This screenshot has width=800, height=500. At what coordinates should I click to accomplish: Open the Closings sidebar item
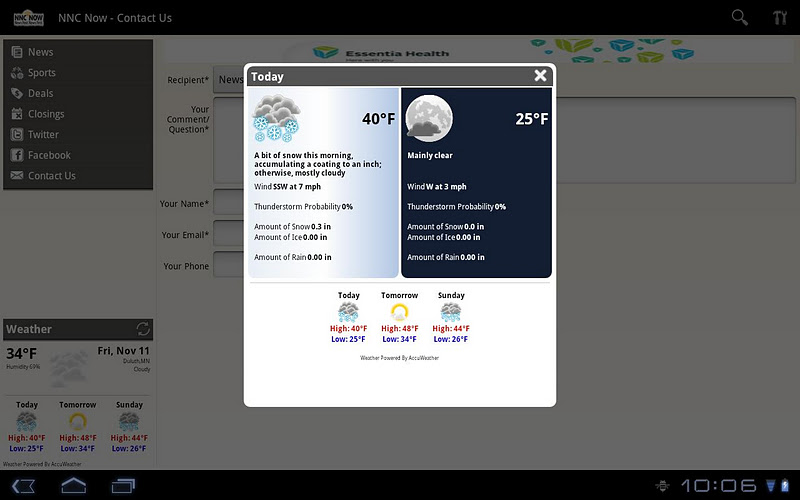point(78,114)
